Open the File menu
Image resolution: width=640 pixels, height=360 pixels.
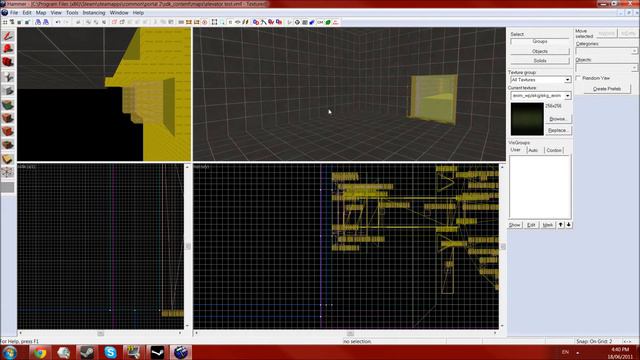[14, 13]
